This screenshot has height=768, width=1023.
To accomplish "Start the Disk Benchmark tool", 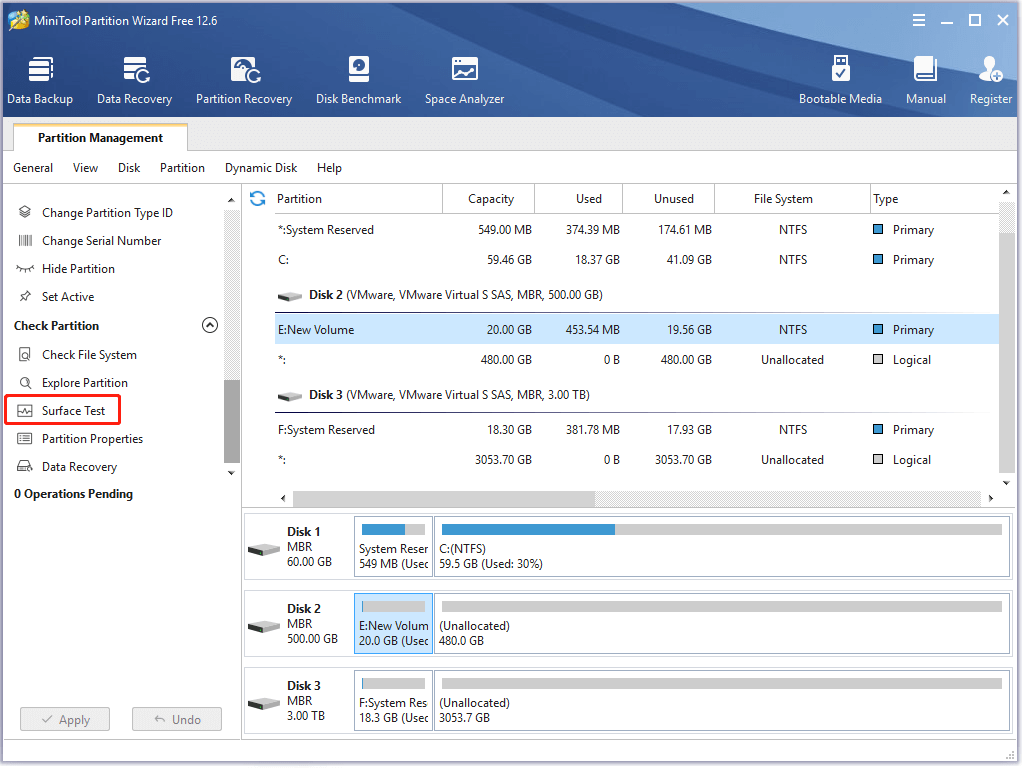I will [358, 80].
